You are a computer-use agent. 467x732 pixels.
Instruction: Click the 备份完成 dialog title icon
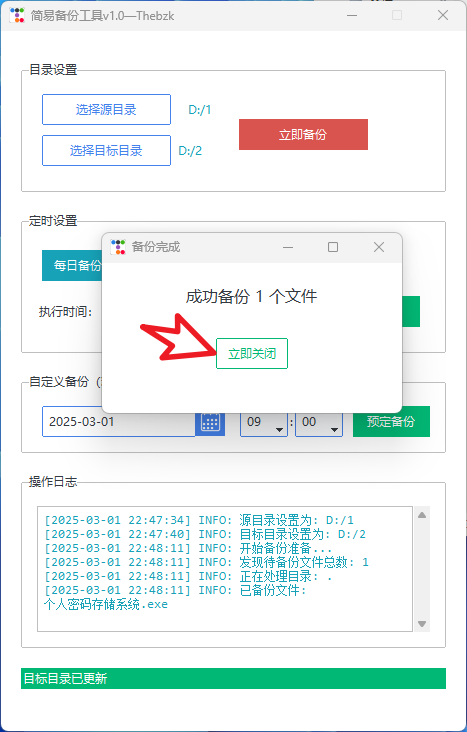point(118,247)
